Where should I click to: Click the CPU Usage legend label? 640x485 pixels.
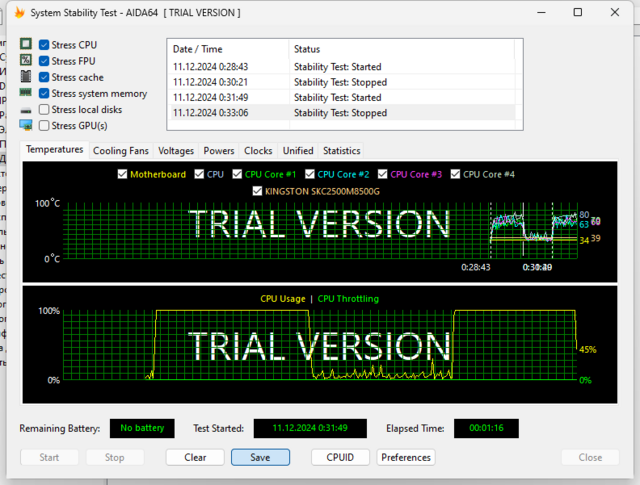[283, 299]
